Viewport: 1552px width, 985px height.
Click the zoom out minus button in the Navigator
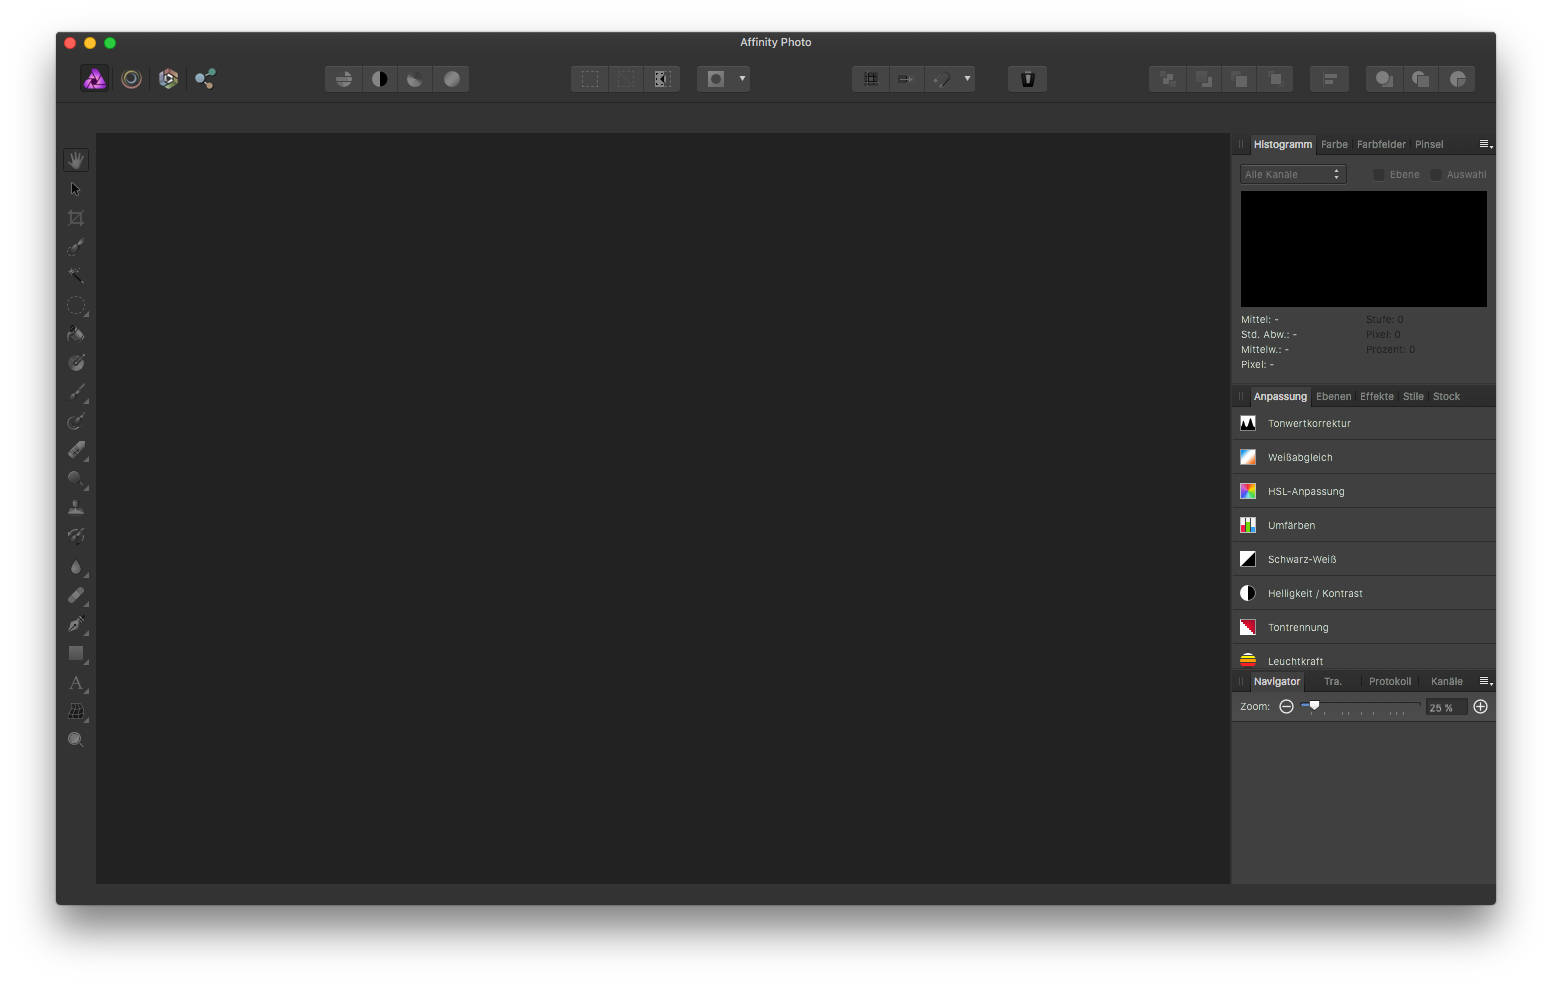coord(1286,707)
